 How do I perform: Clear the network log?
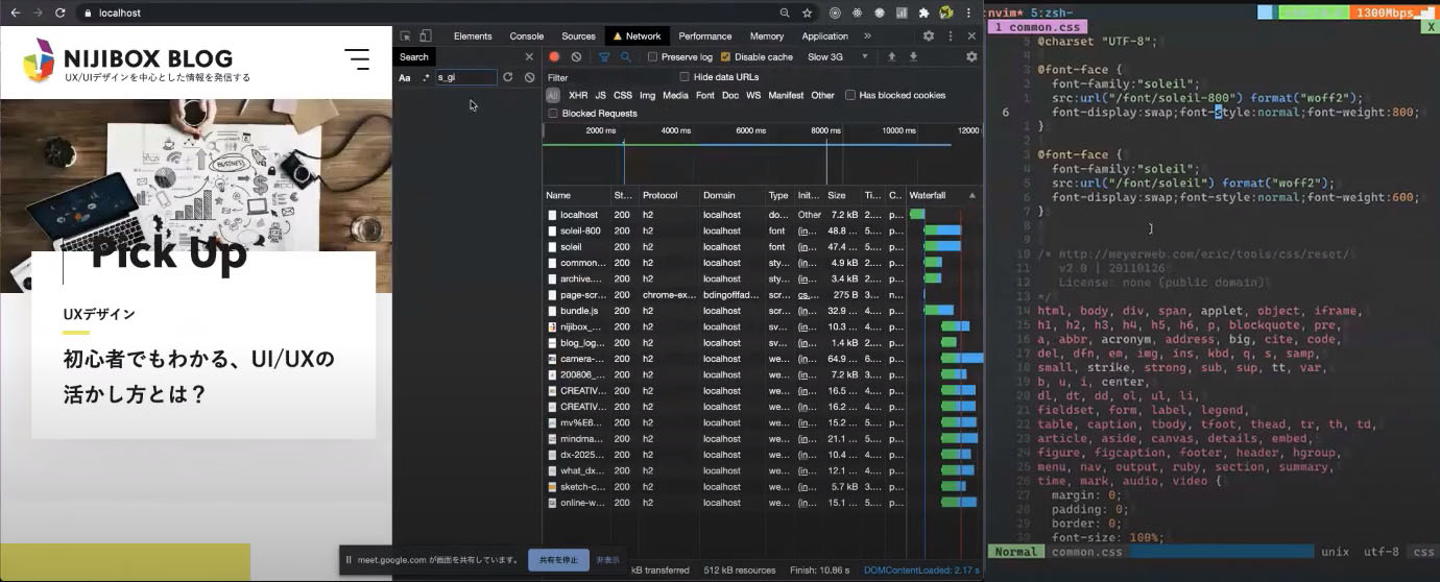pos(576,57)
